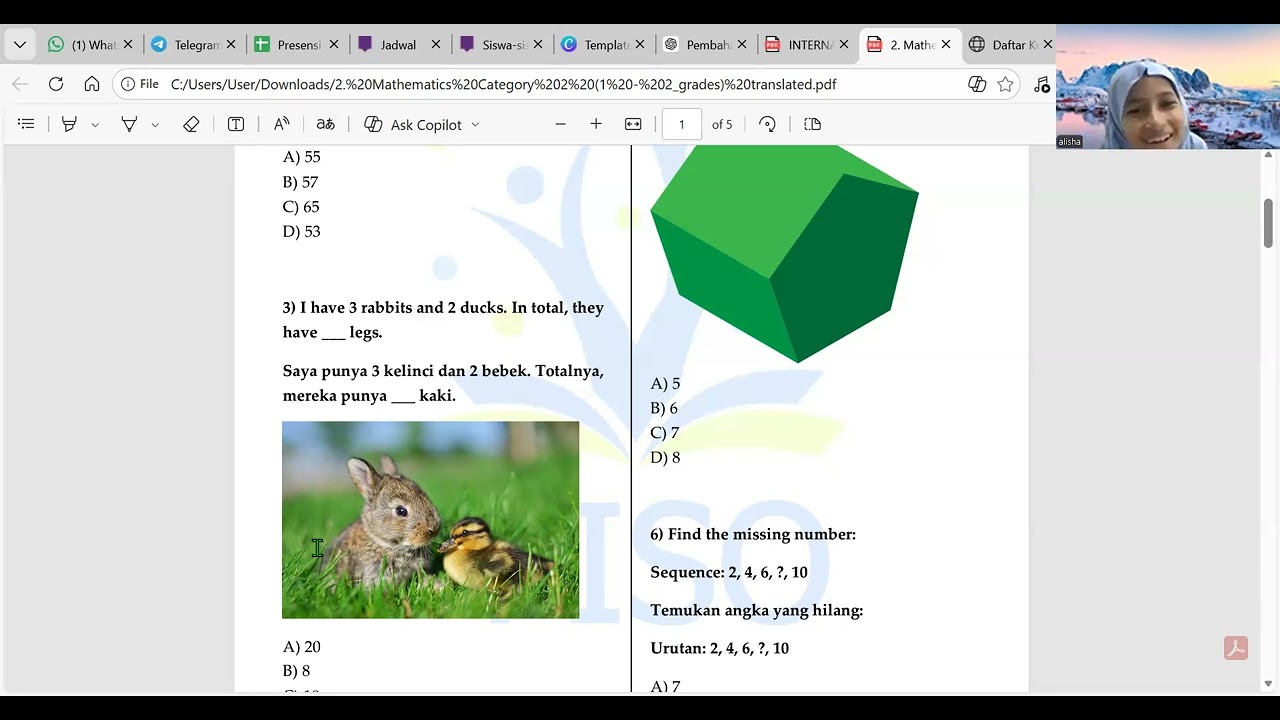Add this page to favorites star

tap(1005, 84)
